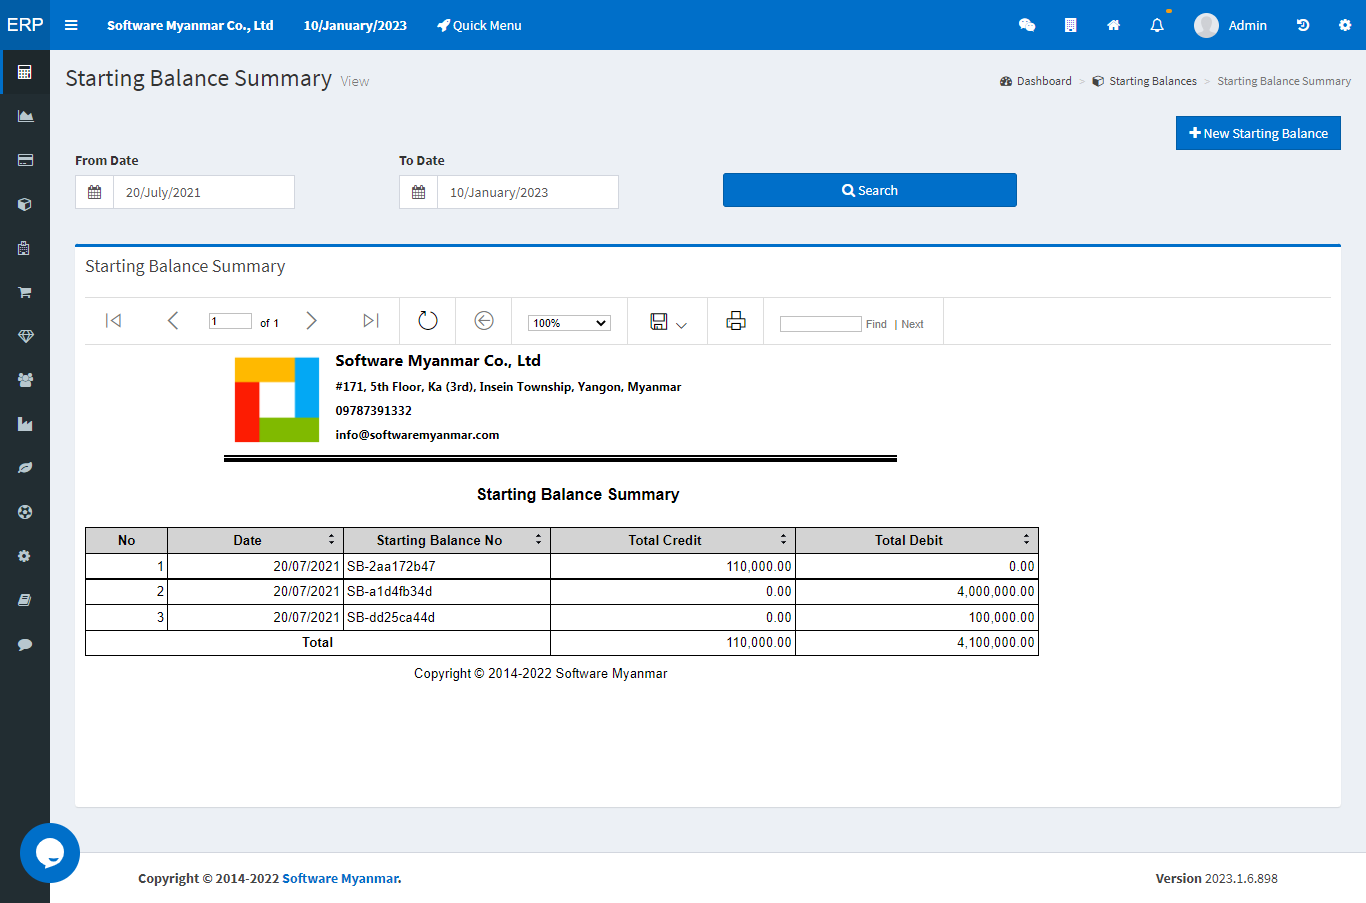Sort by Total Debit column
The height and width of the screenshot is (903, 1366).
[x=1026, y=539]
